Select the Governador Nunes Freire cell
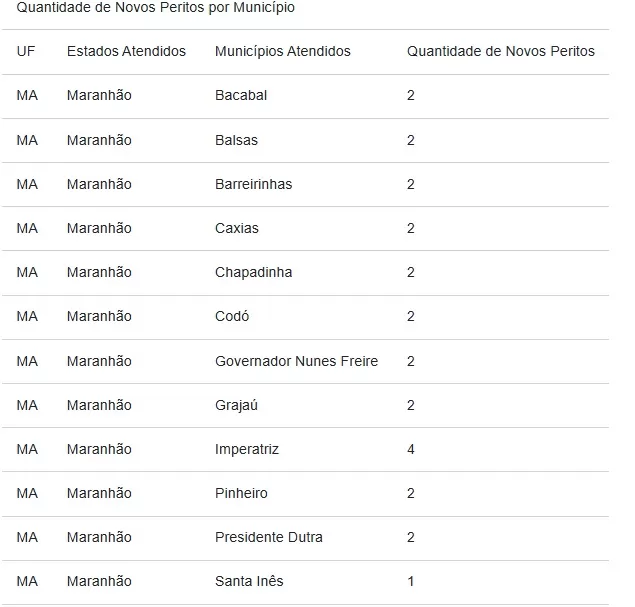Image resolution: width=635 pixels, height=607 pixels. 296,361
